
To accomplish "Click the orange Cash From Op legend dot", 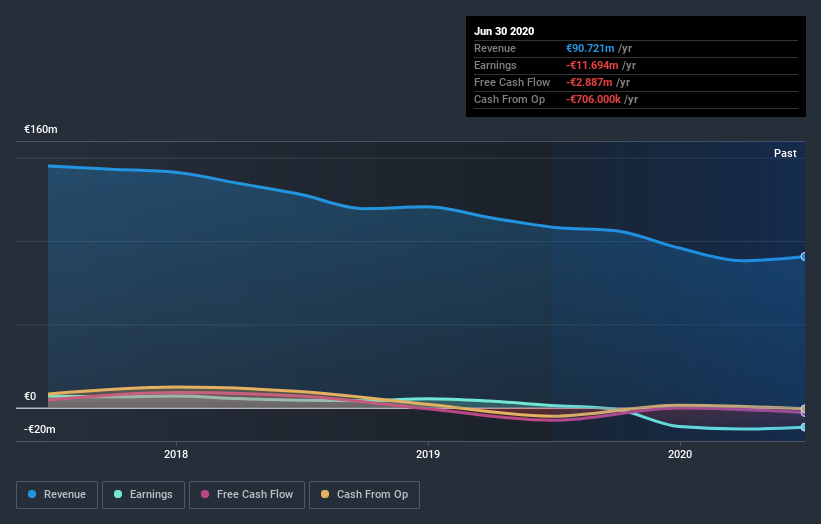I will (325, 494).
